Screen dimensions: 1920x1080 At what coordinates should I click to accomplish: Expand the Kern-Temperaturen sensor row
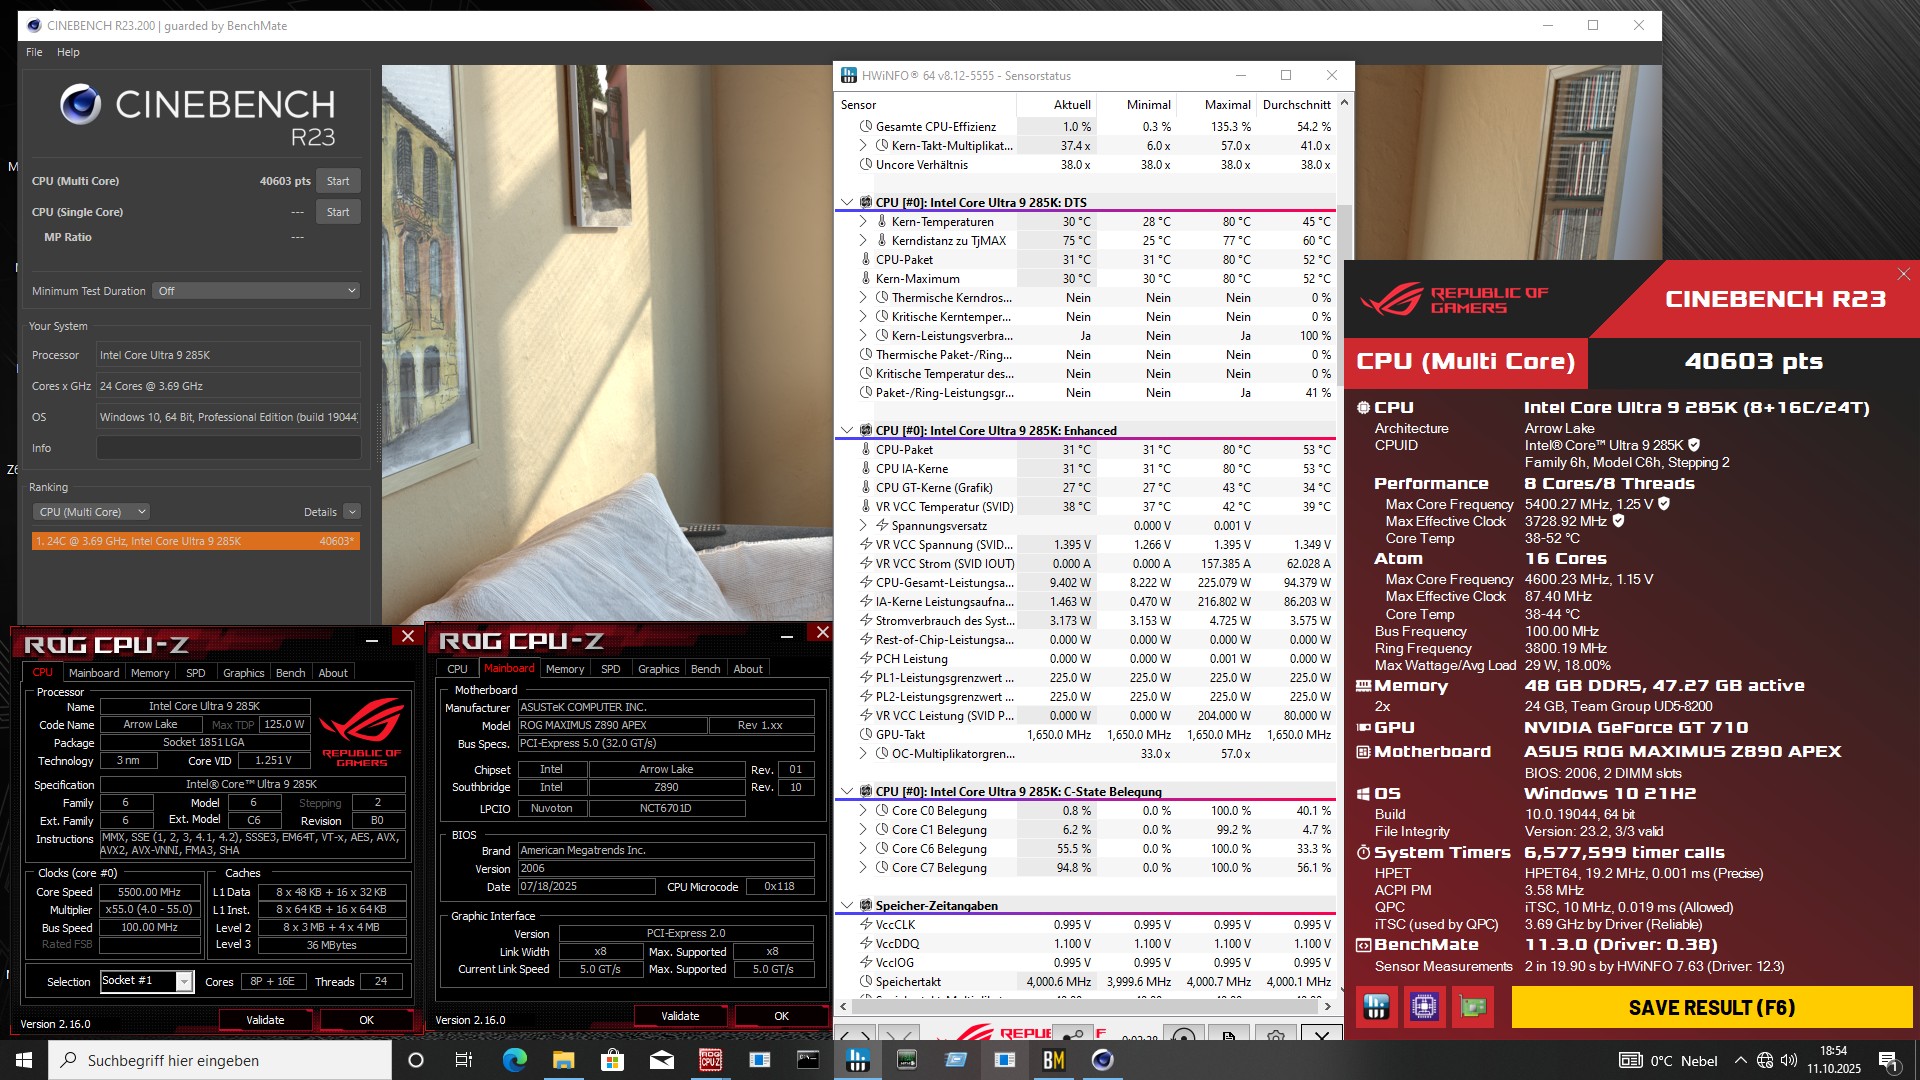863,222
